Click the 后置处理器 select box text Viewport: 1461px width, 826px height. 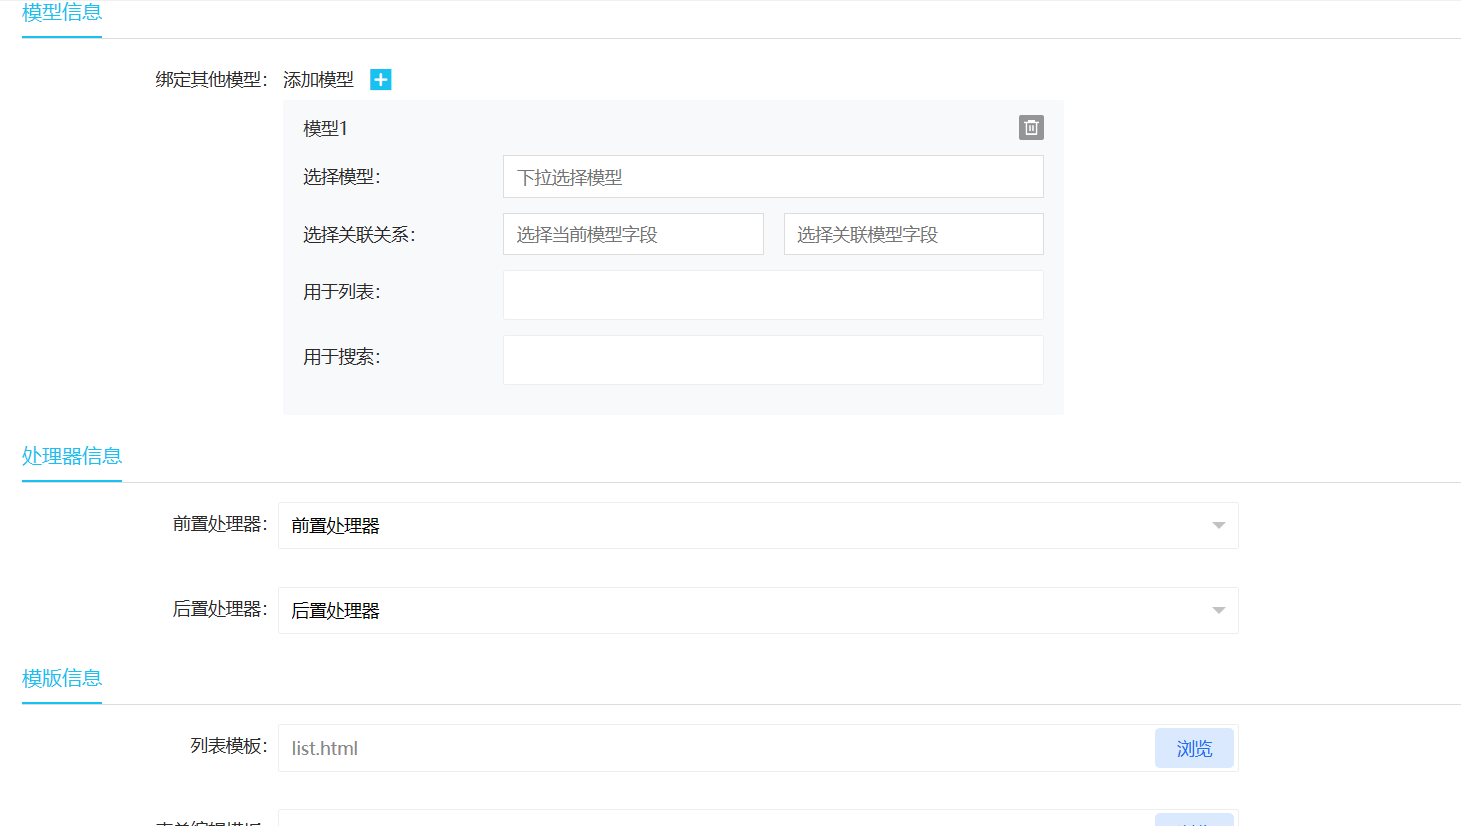(336, 611)
